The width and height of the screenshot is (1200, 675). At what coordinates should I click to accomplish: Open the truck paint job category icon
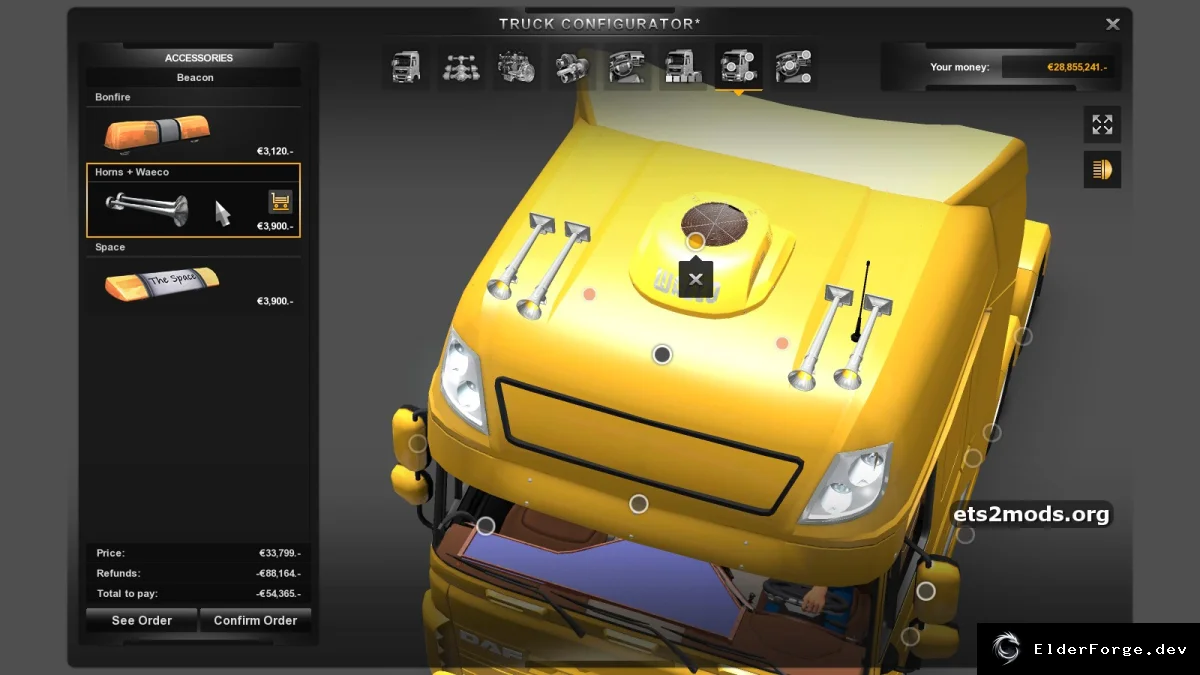click(x=683, y=67)
